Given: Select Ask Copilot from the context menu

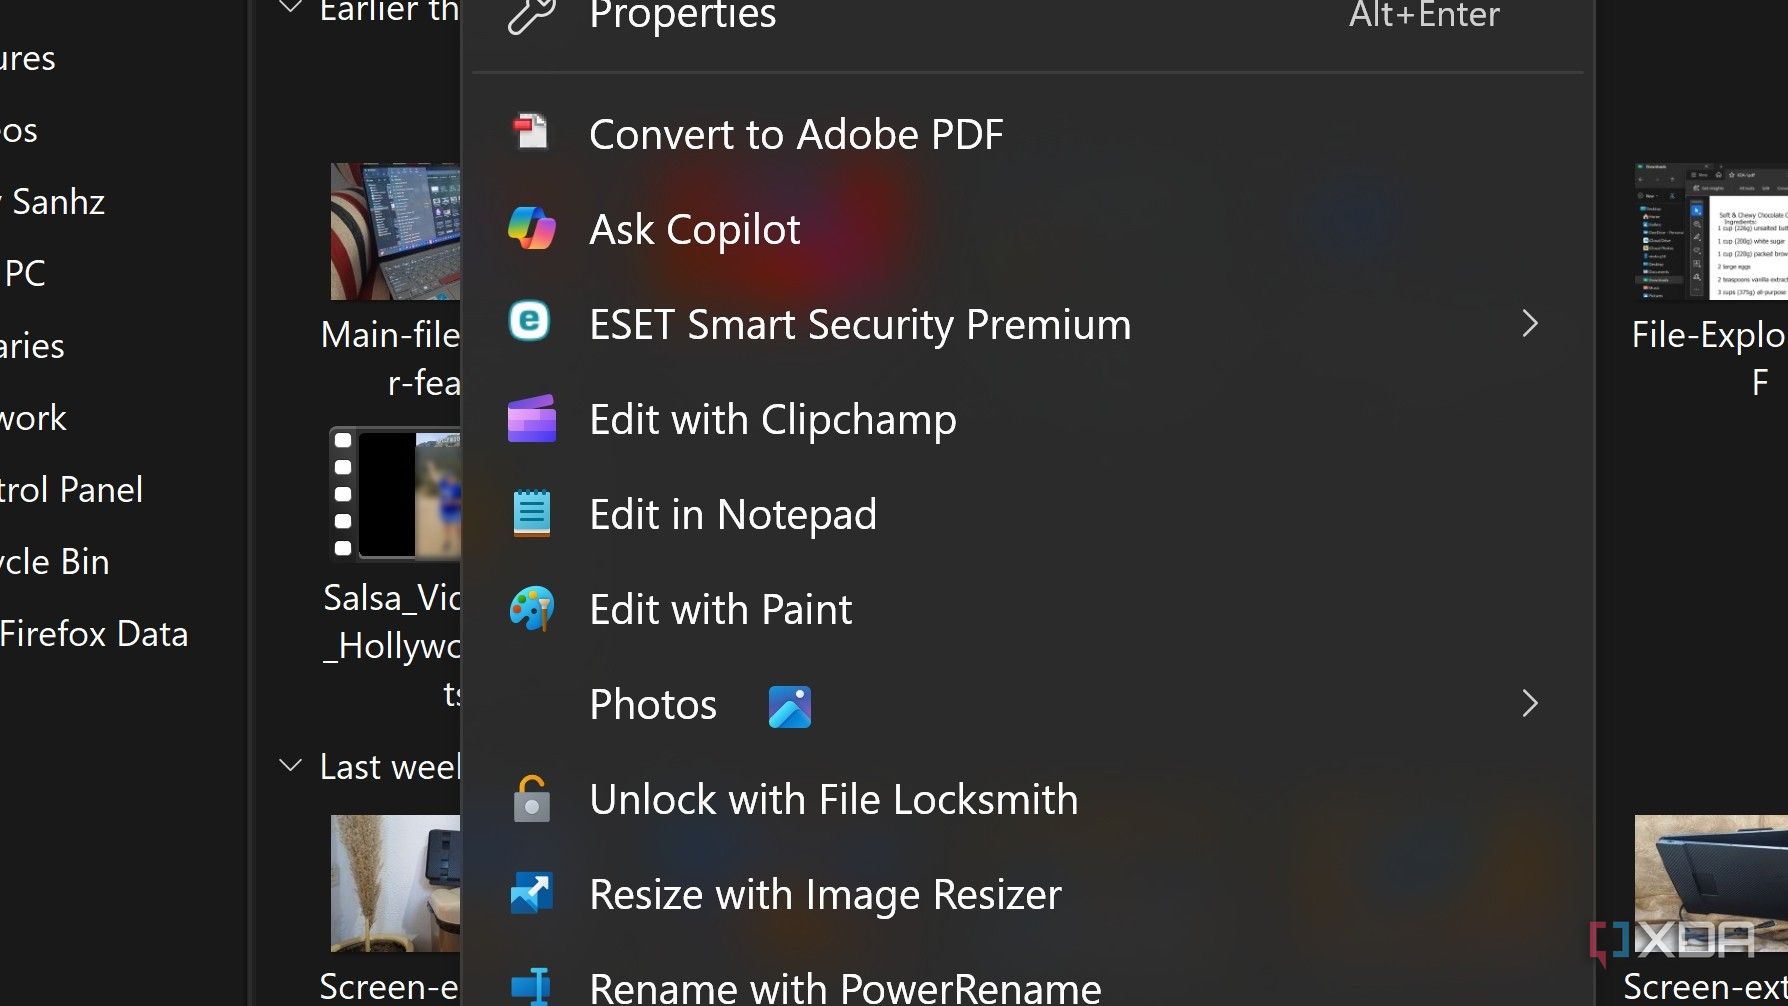Looking at the screenshot, I should click(1027, 228).
